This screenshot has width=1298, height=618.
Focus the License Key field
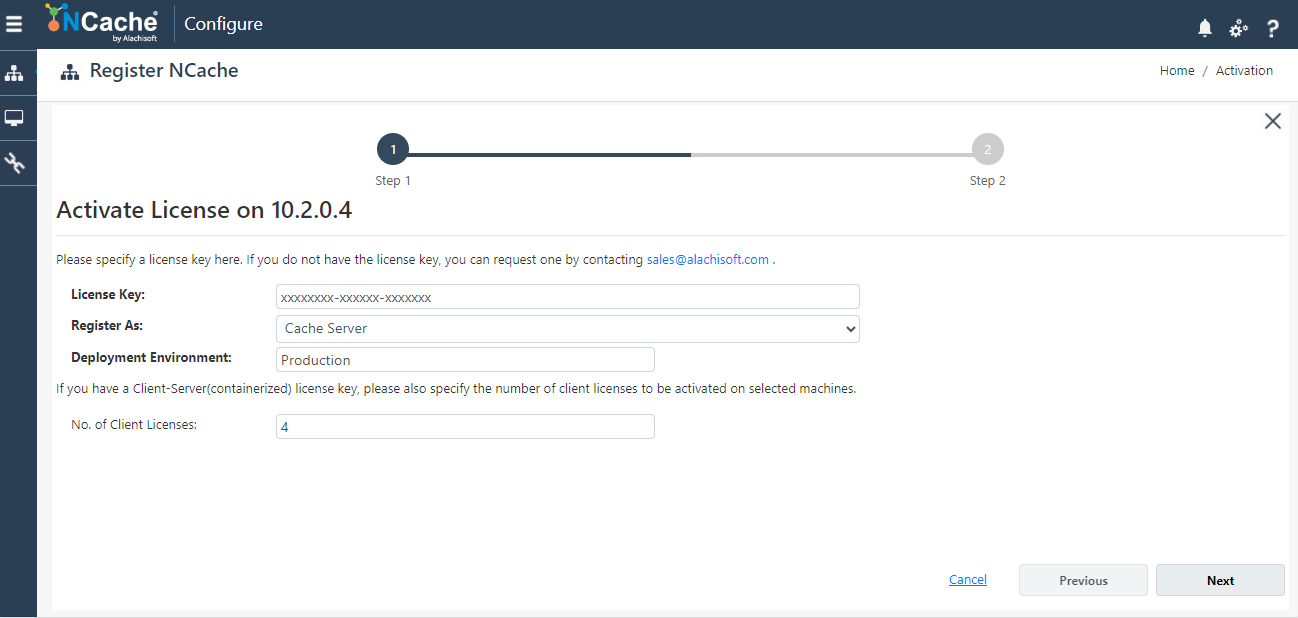pos(568,297)
